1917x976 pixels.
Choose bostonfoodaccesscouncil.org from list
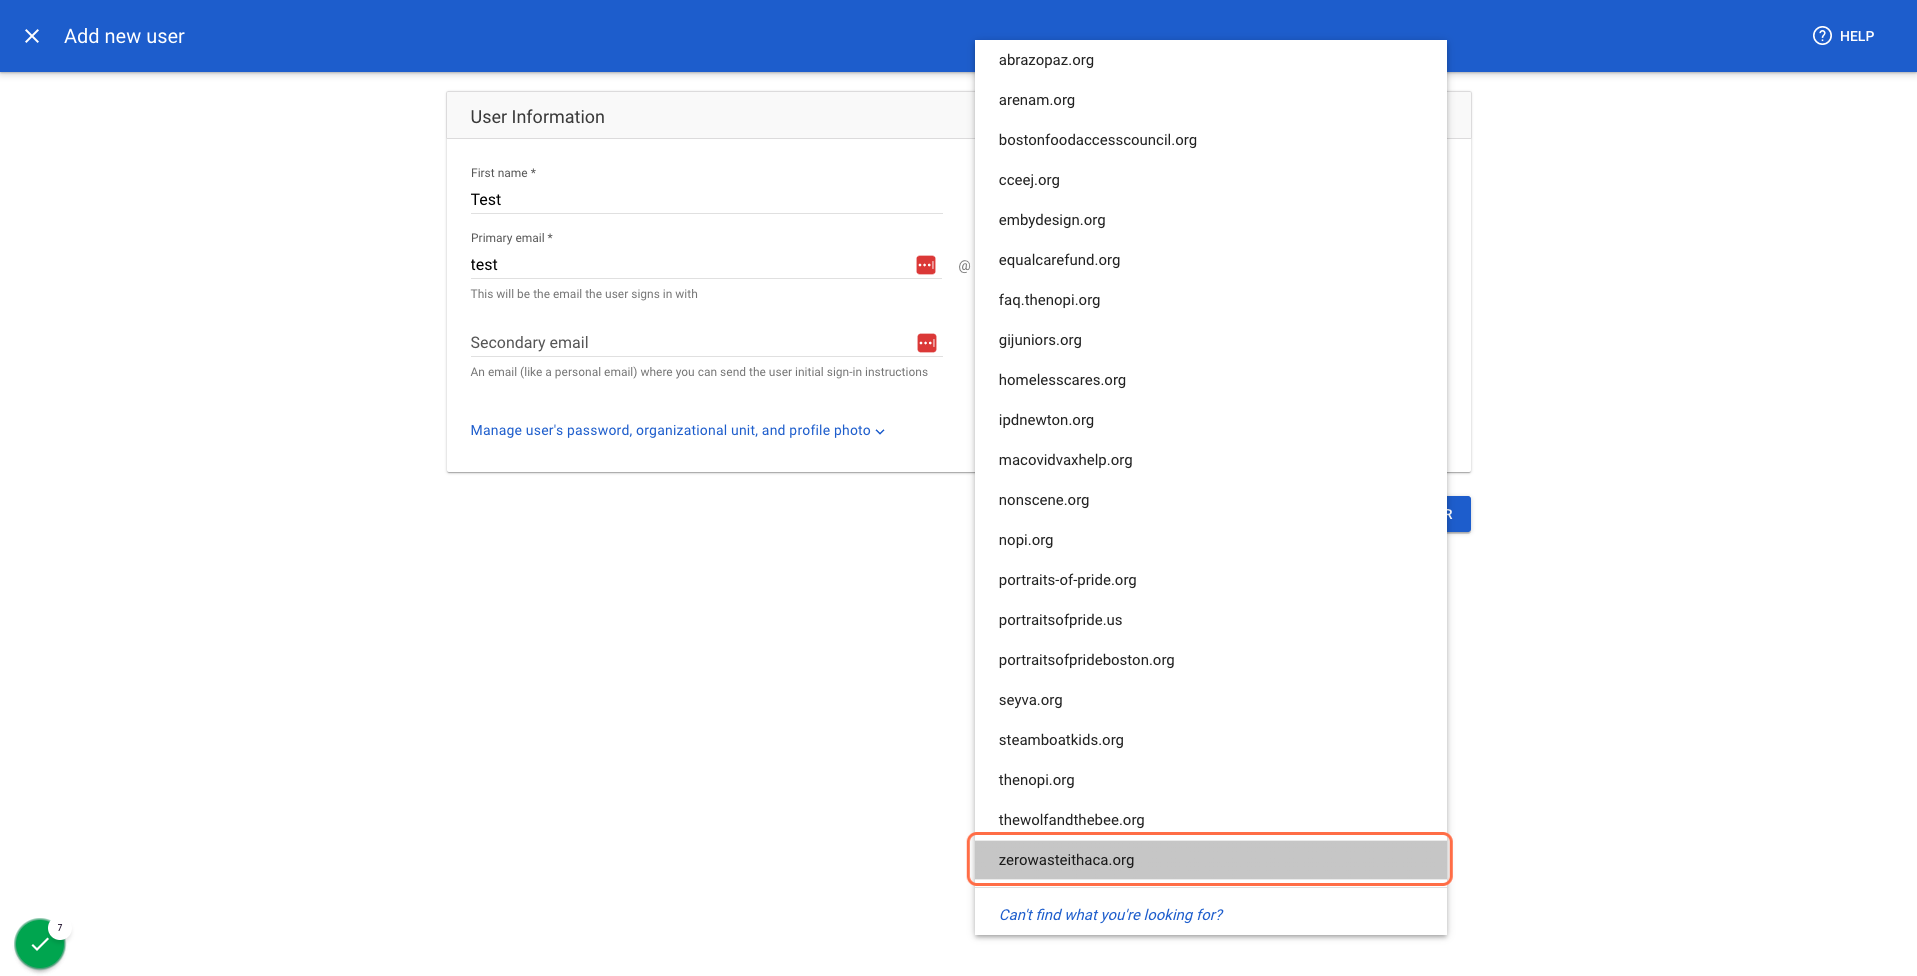[x=1210, y=140]
